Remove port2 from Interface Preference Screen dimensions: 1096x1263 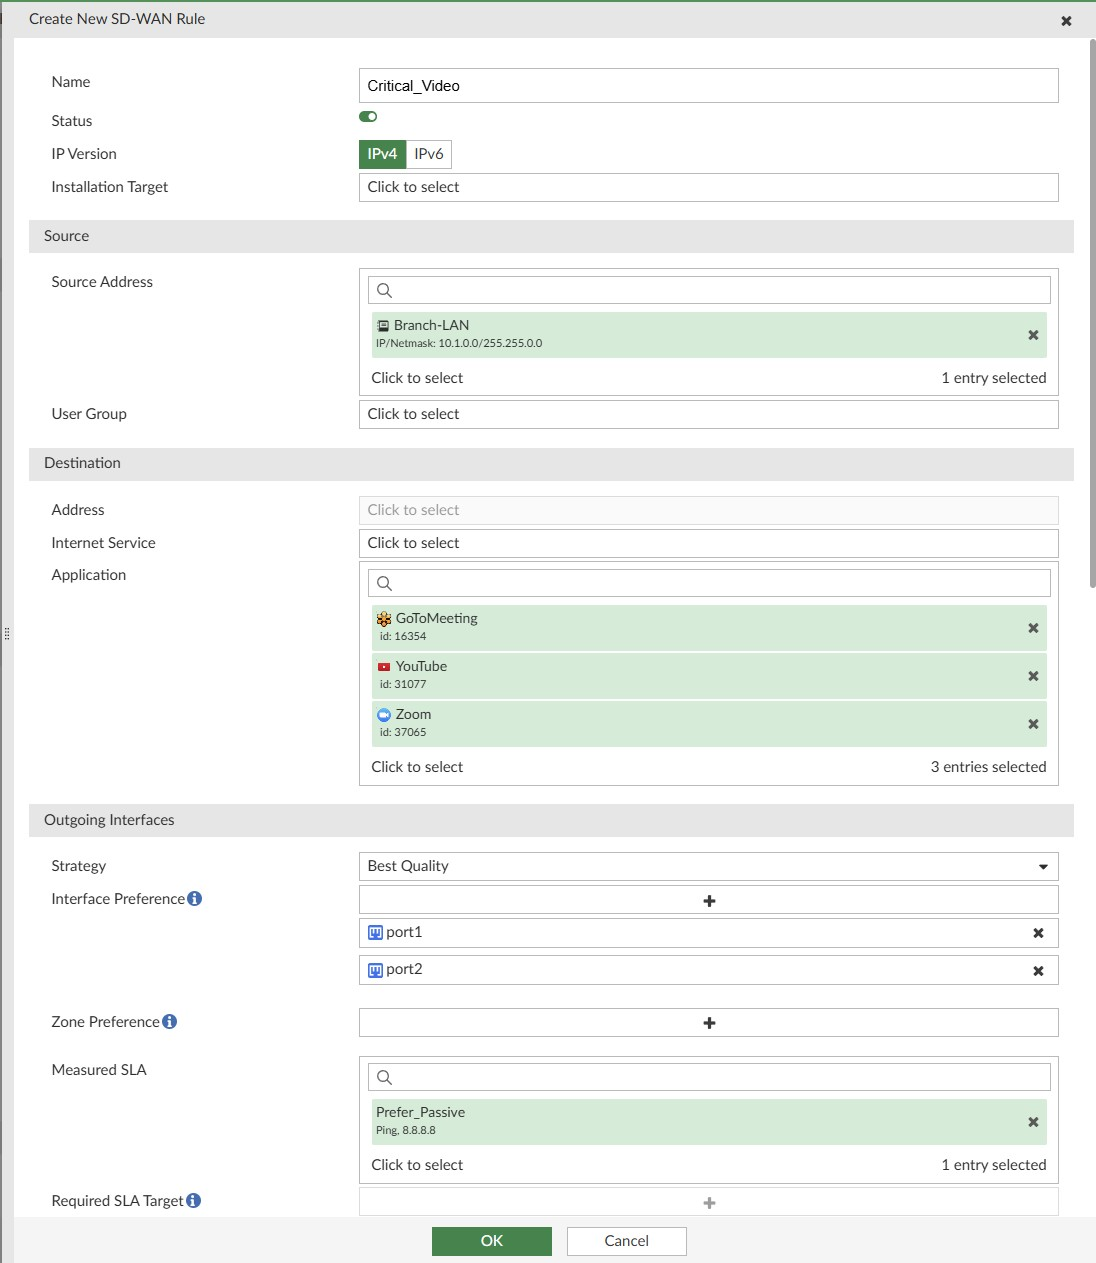click(x=1038, y=971)
